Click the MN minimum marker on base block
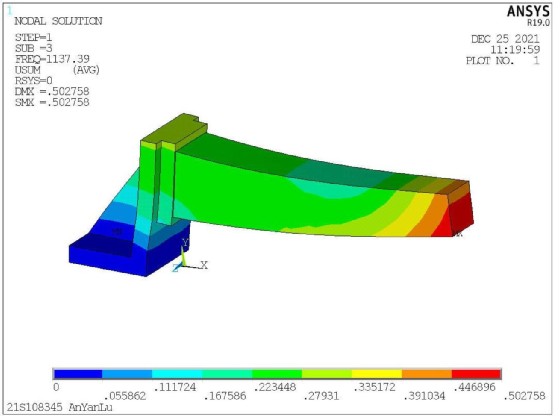The height and width of the screenshot is (417, 555). (117, 232)
